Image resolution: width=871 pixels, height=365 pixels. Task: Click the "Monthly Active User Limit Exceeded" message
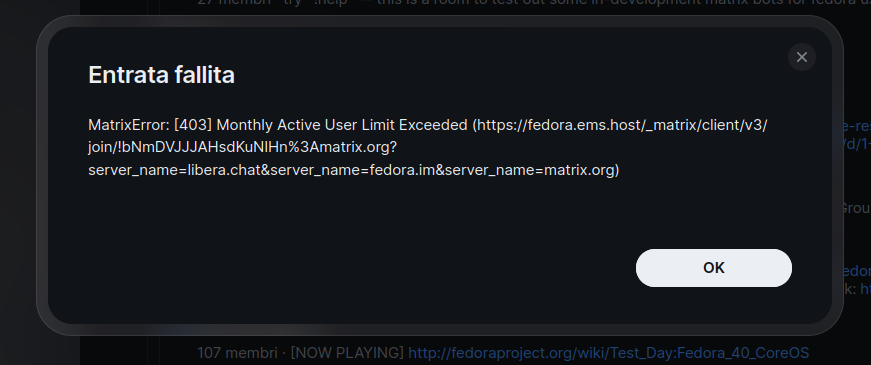[x=342, y=125]
